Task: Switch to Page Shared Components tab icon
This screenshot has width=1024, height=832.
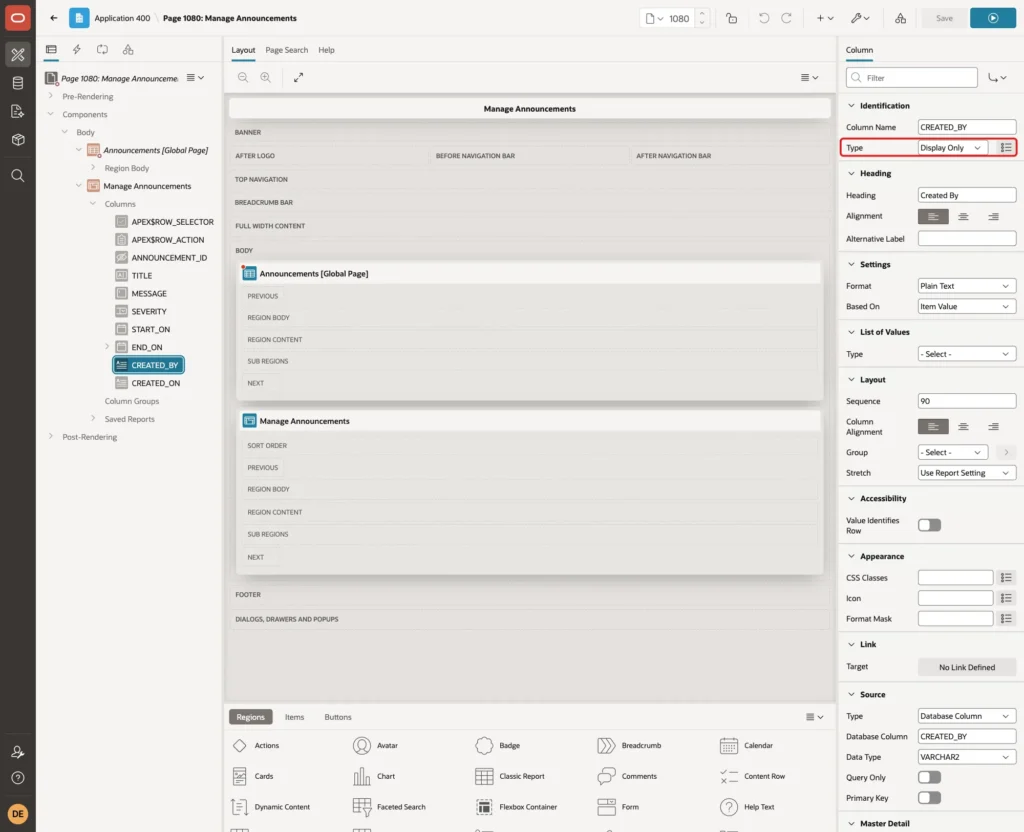Action: click(128, 50)
